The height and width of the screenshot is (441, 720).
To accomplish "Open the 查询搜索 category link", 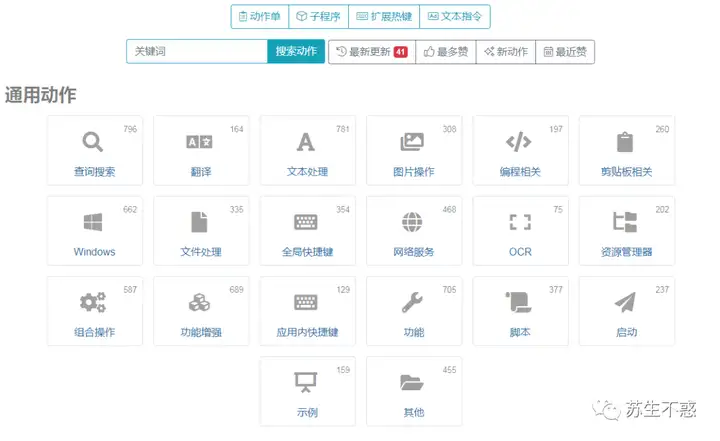I will [95, 172].
